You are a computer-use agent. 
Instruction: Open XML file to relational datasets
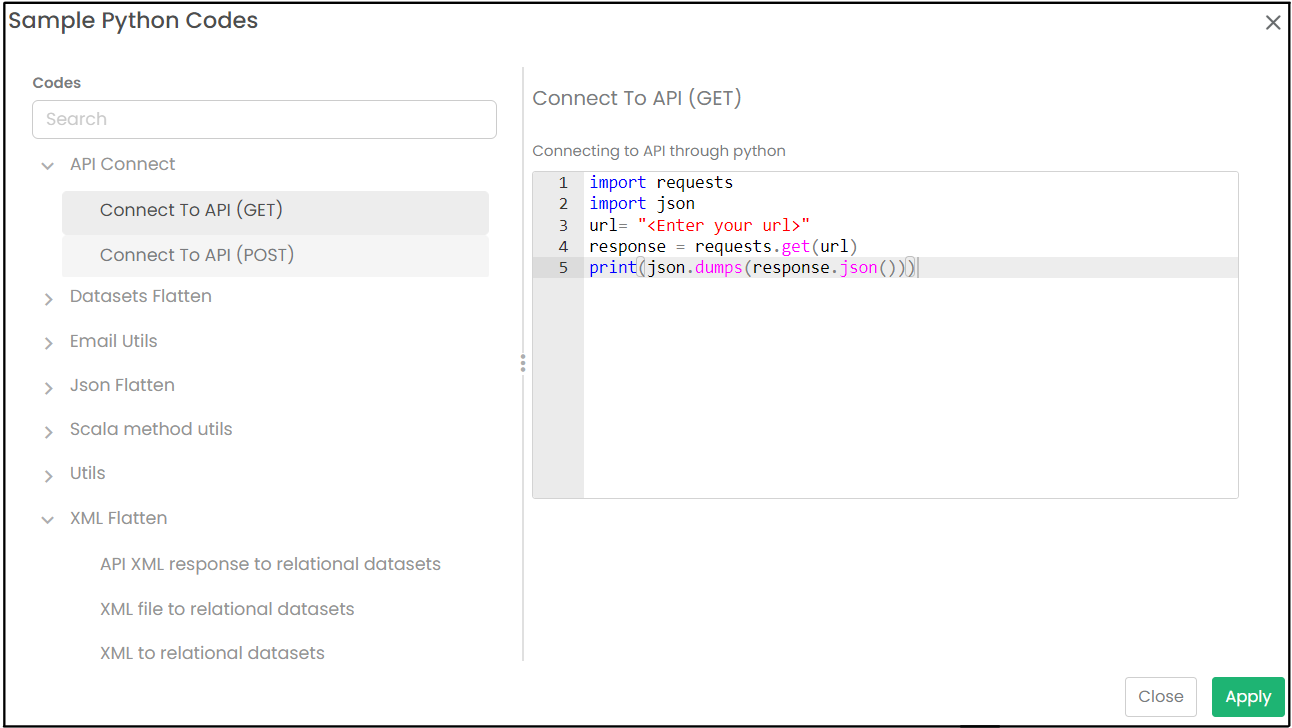[227, 609]
